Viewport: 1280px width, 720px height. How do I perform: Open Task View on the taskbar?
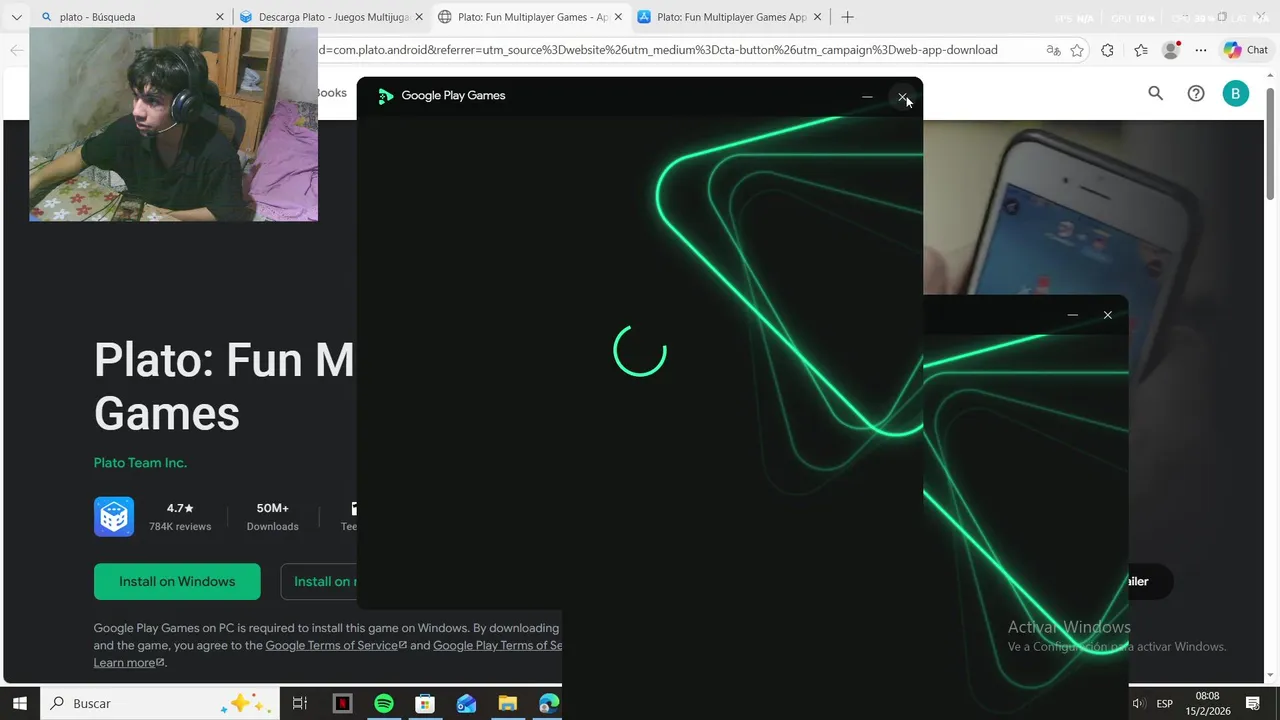pyautogui.click(x=299, y=703)
